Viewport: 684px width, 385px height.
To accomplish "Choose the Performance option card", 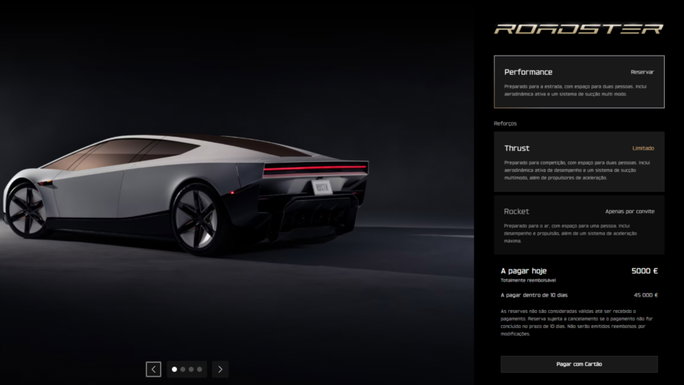I will pyautogui.click(x=579, y=82).
